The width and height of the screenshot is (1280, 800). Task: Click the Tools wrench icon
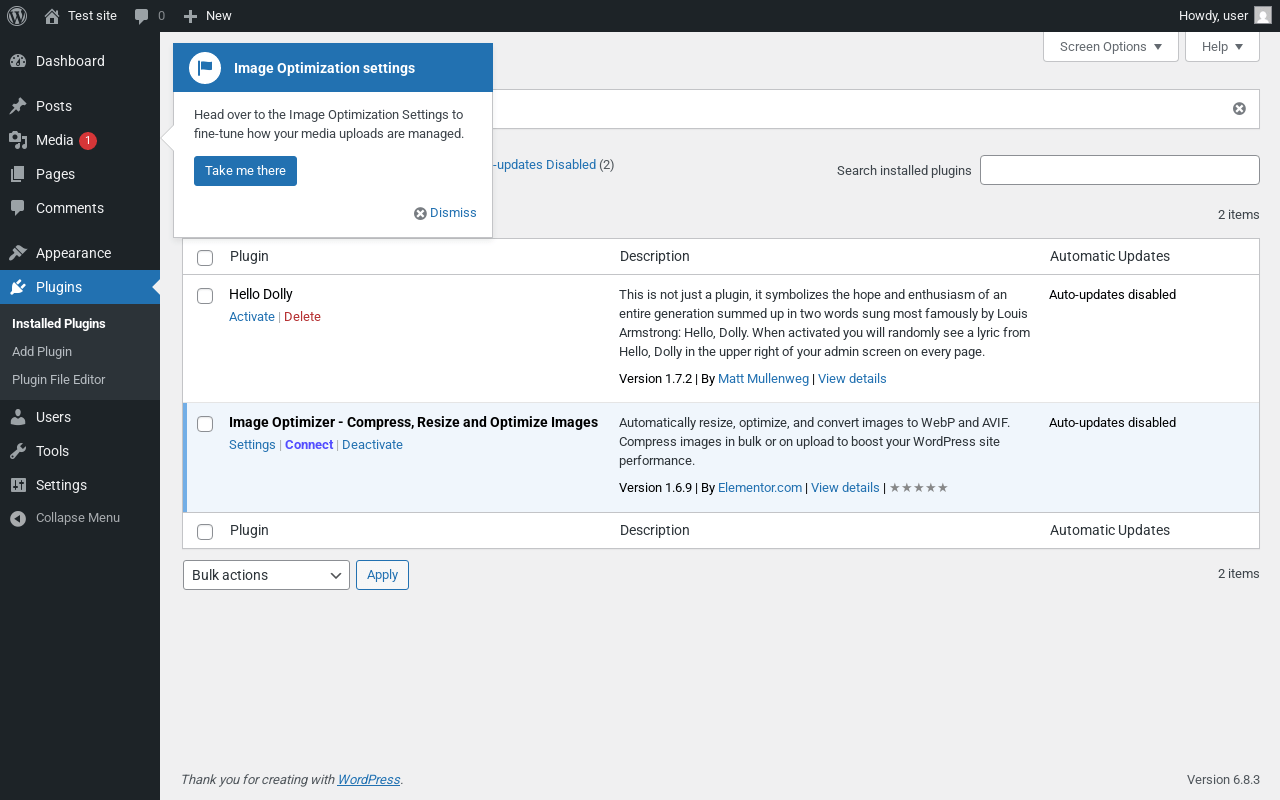[x=18, y=451]
